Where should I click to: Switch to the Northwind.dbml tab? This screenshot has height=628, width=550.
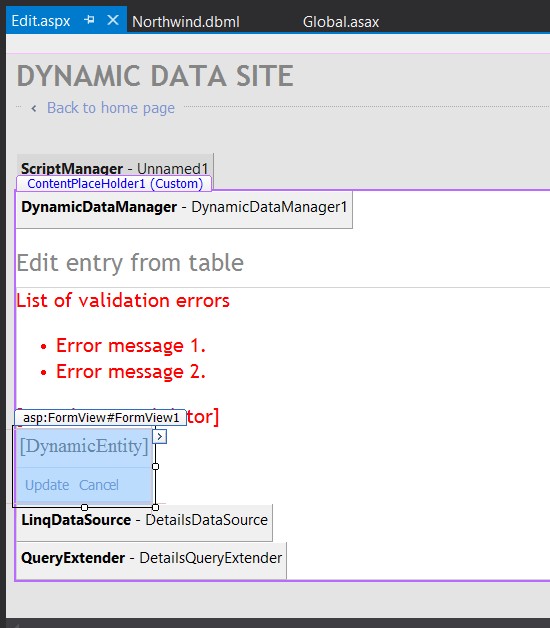(x=186, y=22)
